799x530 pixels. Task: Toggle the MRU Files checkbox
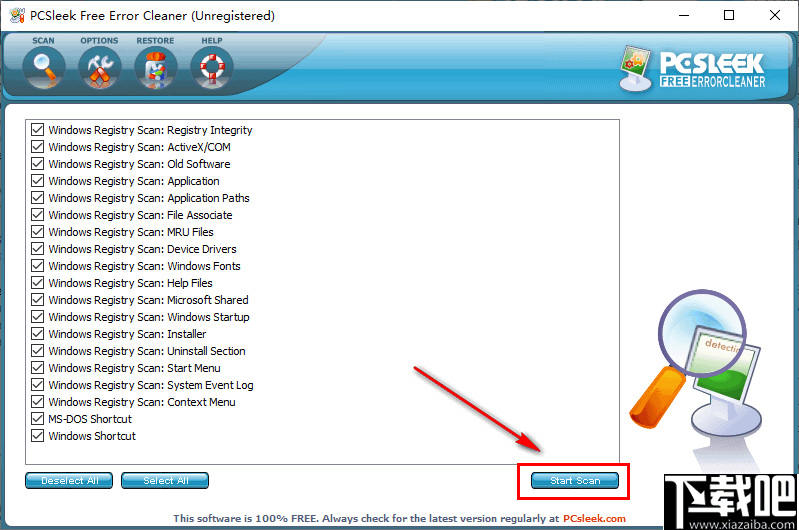(37, 231)
